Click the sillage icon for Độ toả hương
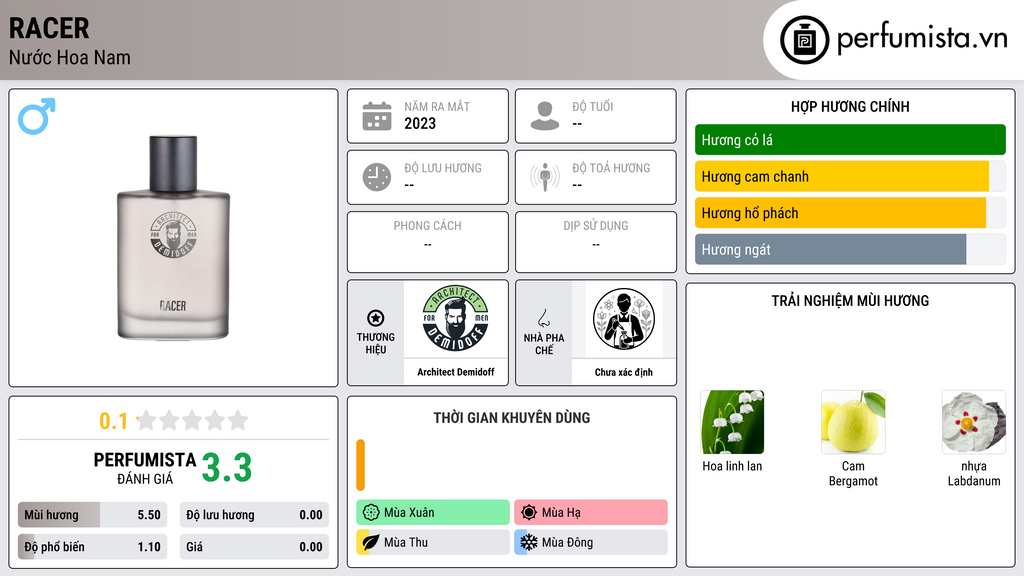Screen dimensions: 1024x576 click(x=545, y=177)
